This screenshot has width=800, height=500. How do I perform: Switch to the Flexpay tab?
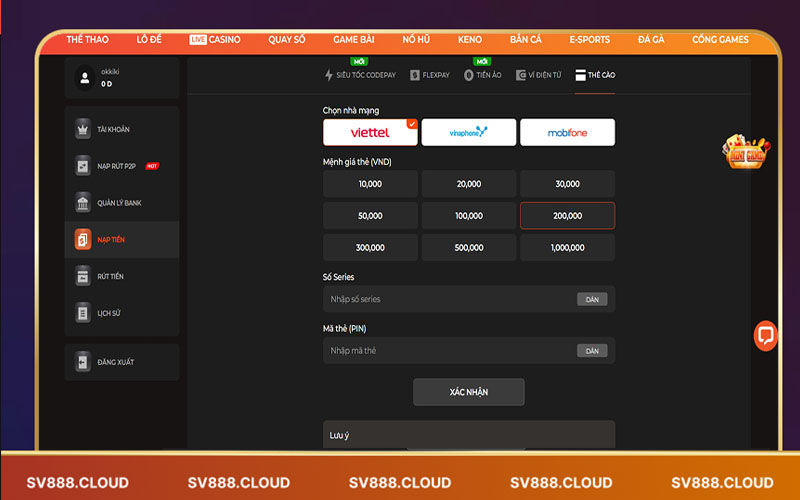point(430,75)
